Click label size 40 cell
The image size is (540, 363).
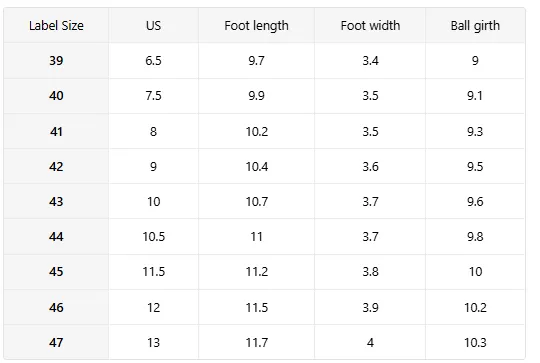[56, 96]
